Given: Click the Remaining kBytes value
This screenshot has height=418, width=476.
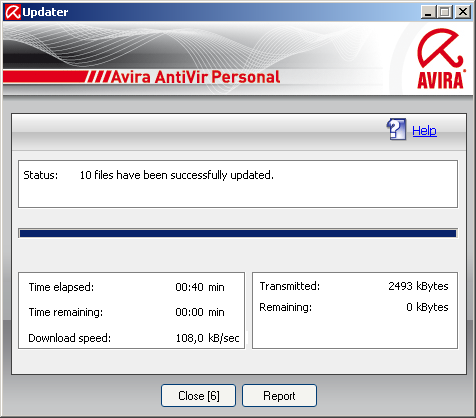Looking at the screenshot, I should click(x=427, y=307).
